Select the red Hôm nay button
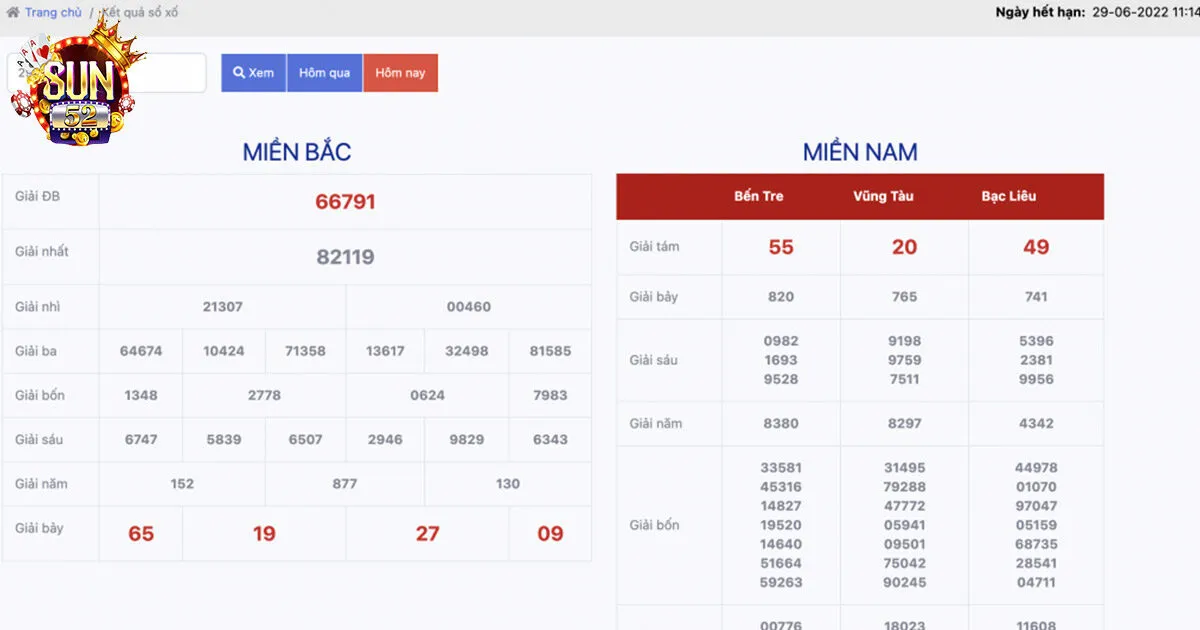Screen dimensions: 1200x630 pos(400,73)
